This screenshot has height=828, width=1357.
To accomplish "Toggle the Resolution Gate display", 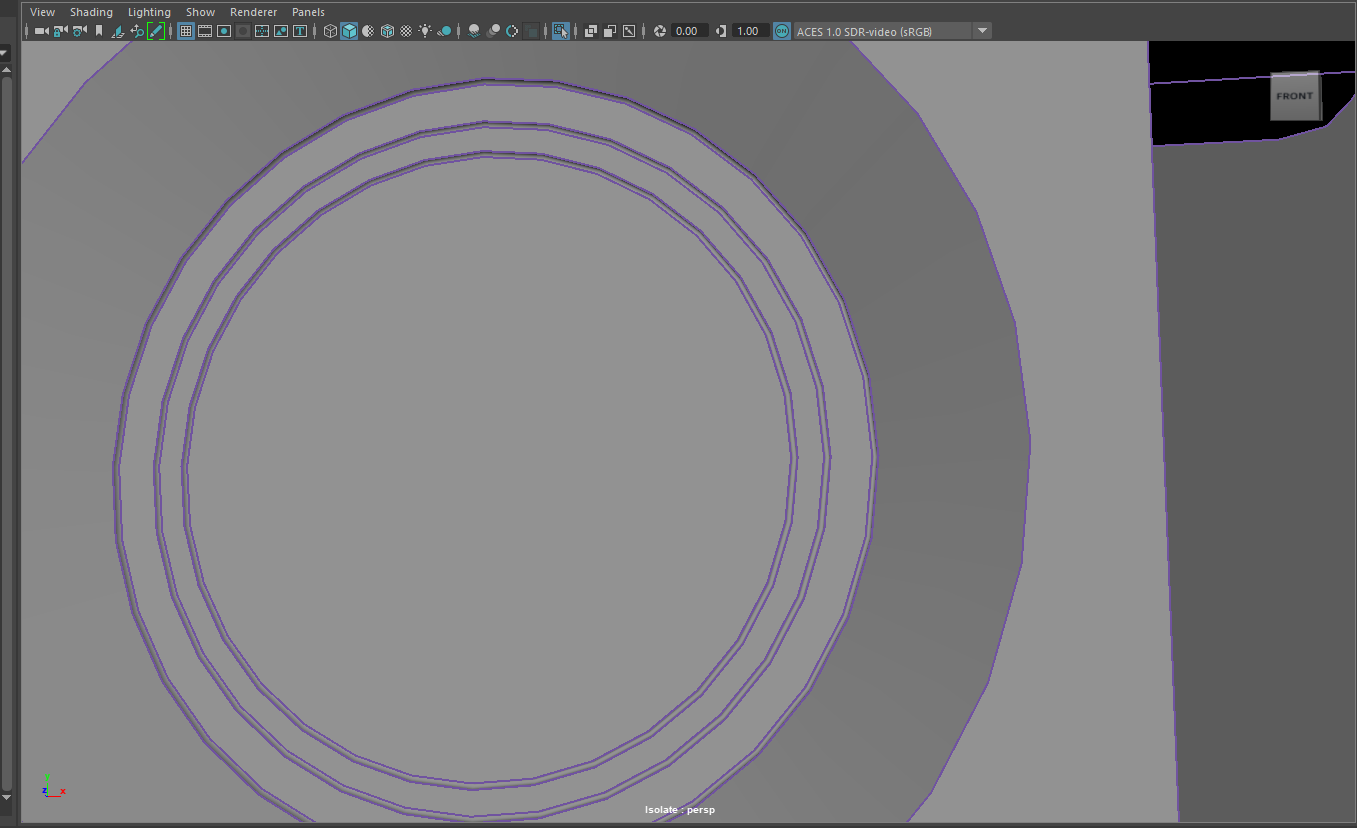I will [224, 31].
